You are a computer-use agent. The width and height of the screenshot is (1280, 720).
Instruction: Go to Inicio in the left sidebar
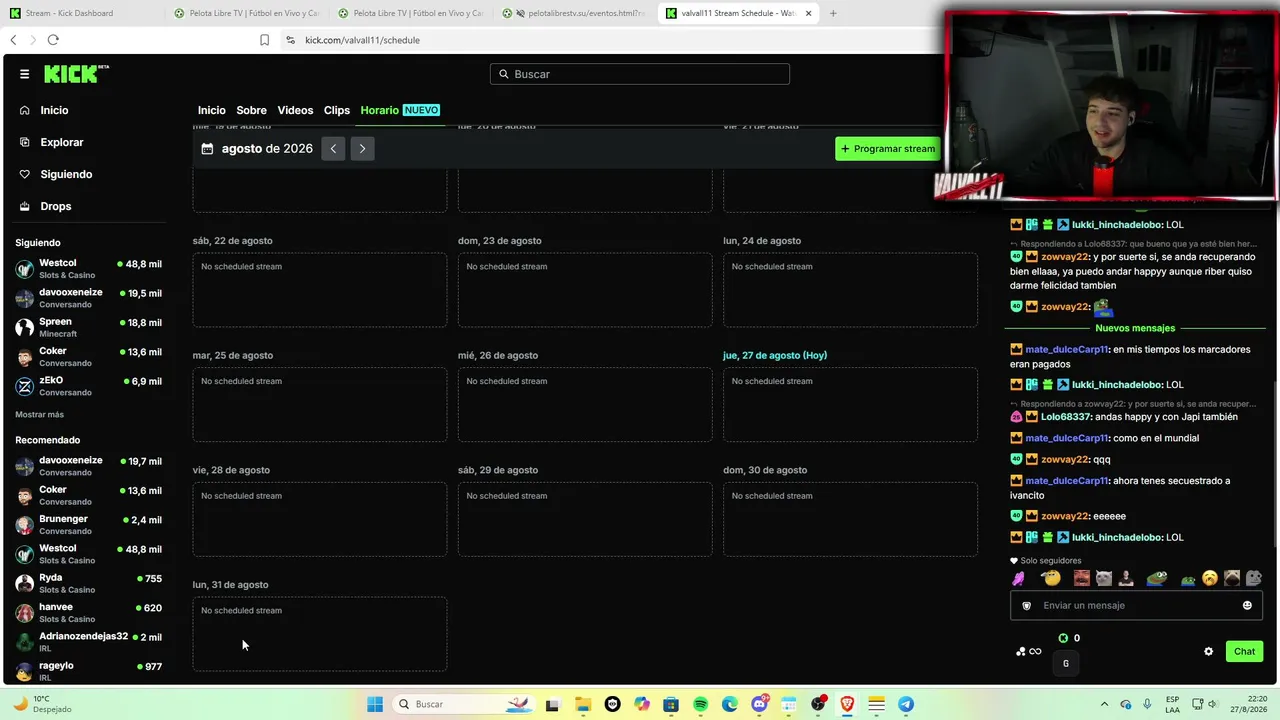pyautogui.click(x=54, y=110)
